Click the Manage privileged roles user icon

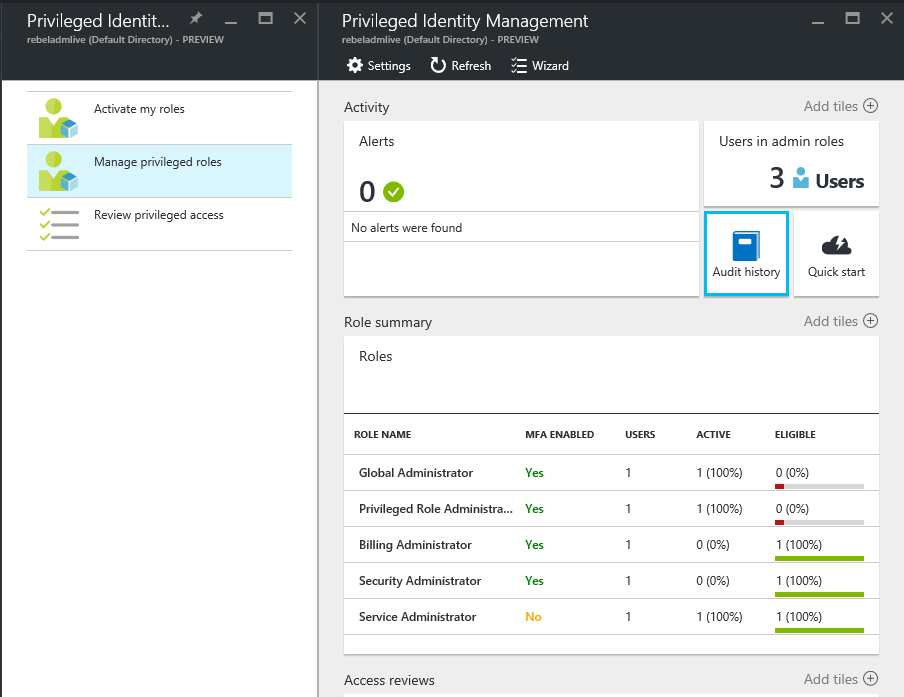[x=58, y=171]
